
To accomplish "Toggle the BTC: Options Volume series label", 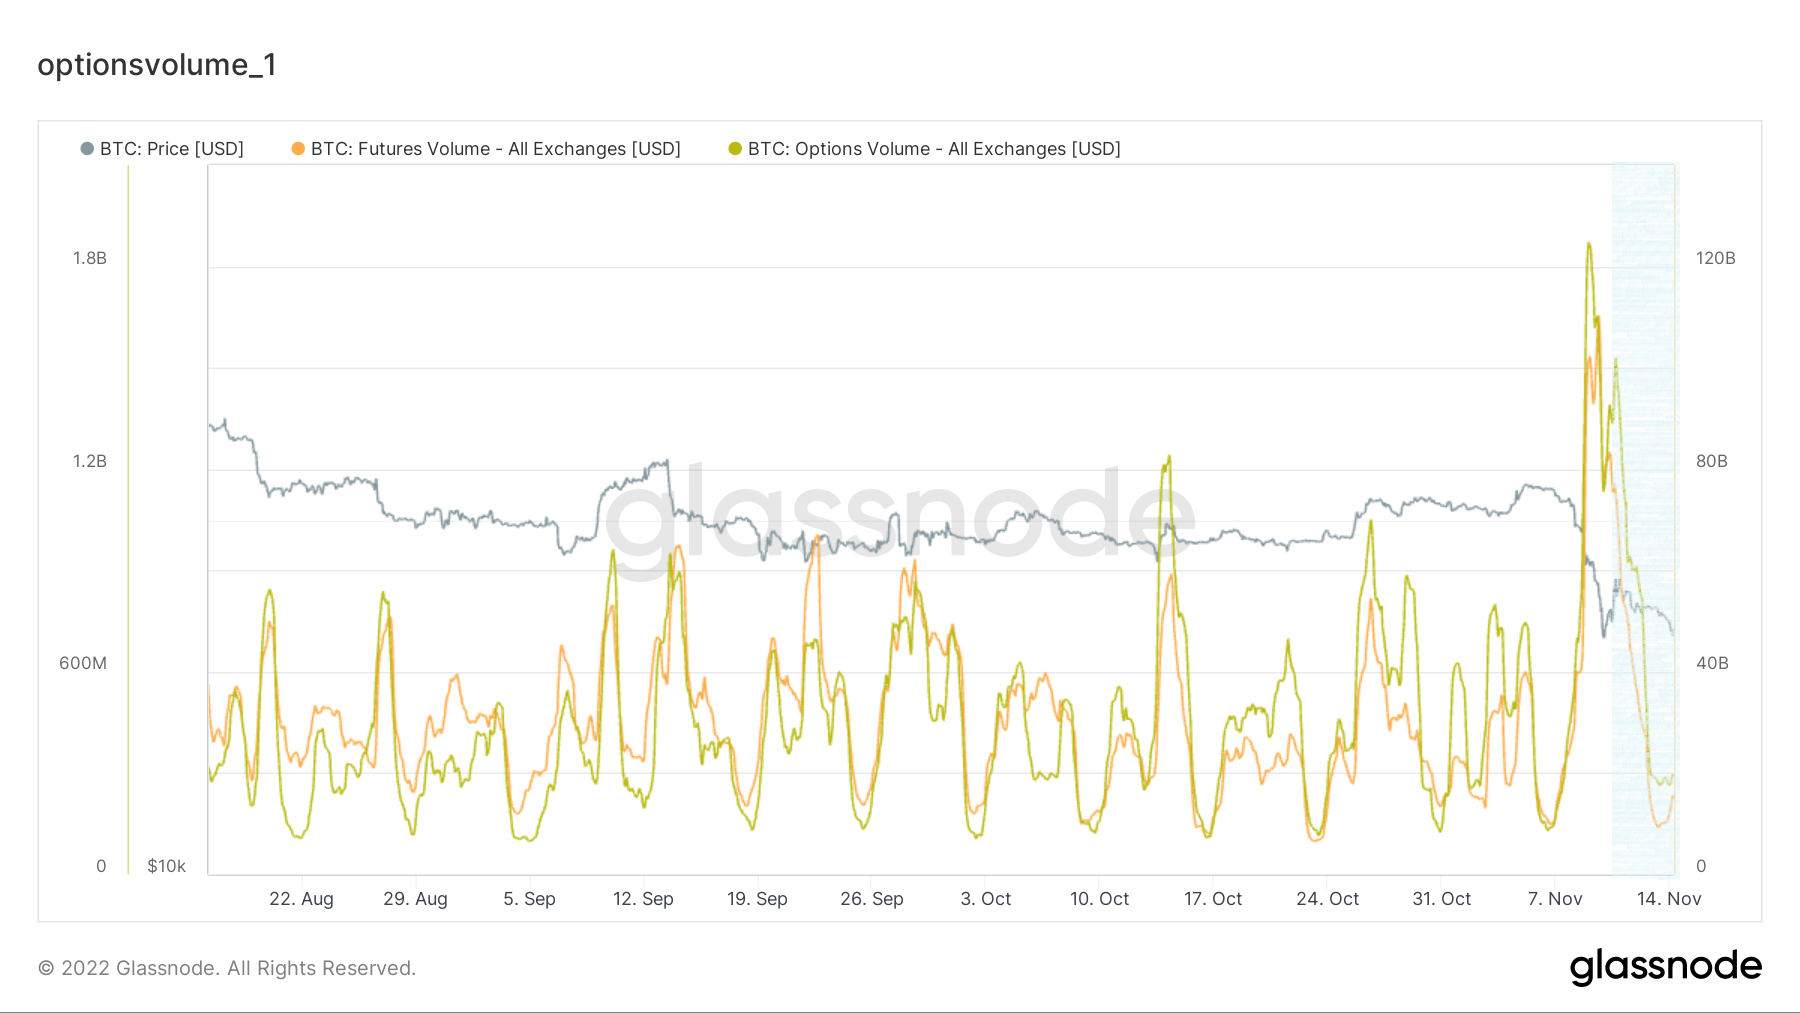I will click(934, 149).
